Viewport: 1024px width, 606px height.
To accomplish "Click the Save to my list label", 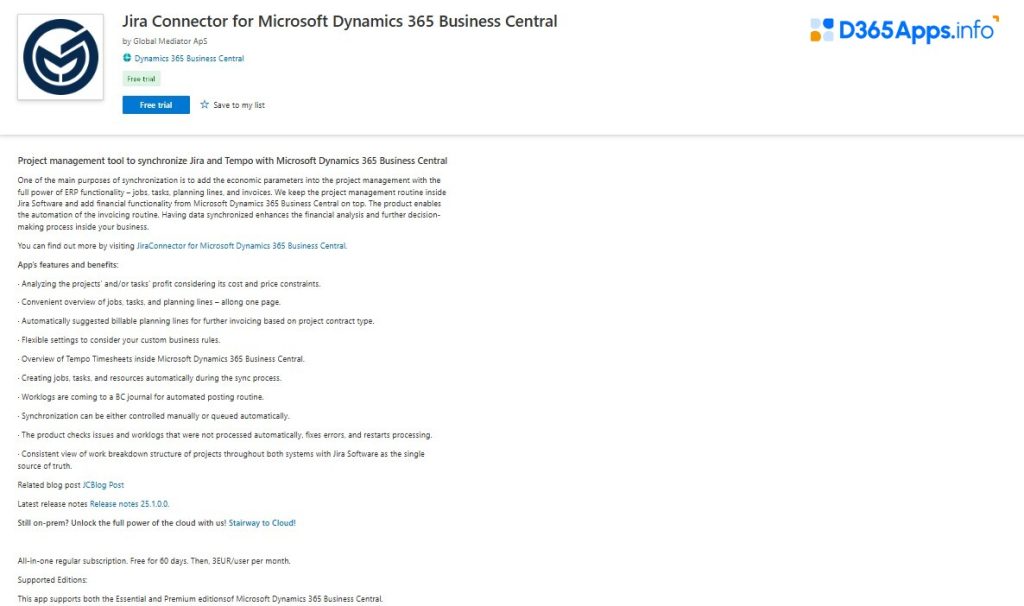I will coord(239,105).
